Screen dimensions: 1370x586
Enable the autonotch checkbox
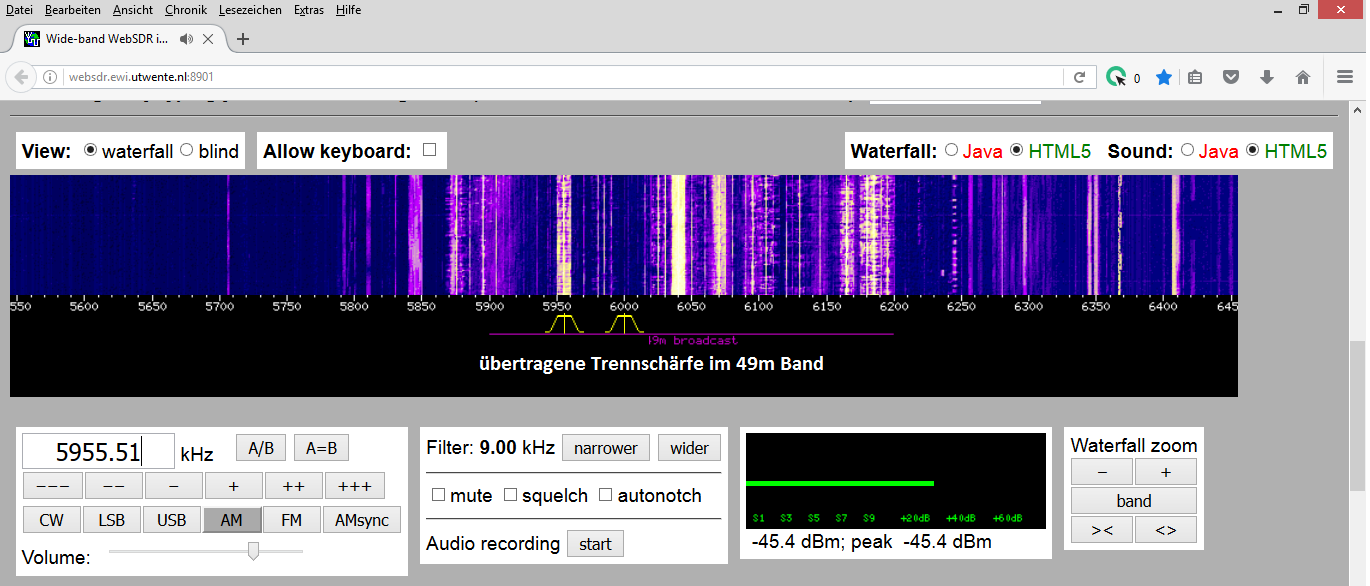605,495
